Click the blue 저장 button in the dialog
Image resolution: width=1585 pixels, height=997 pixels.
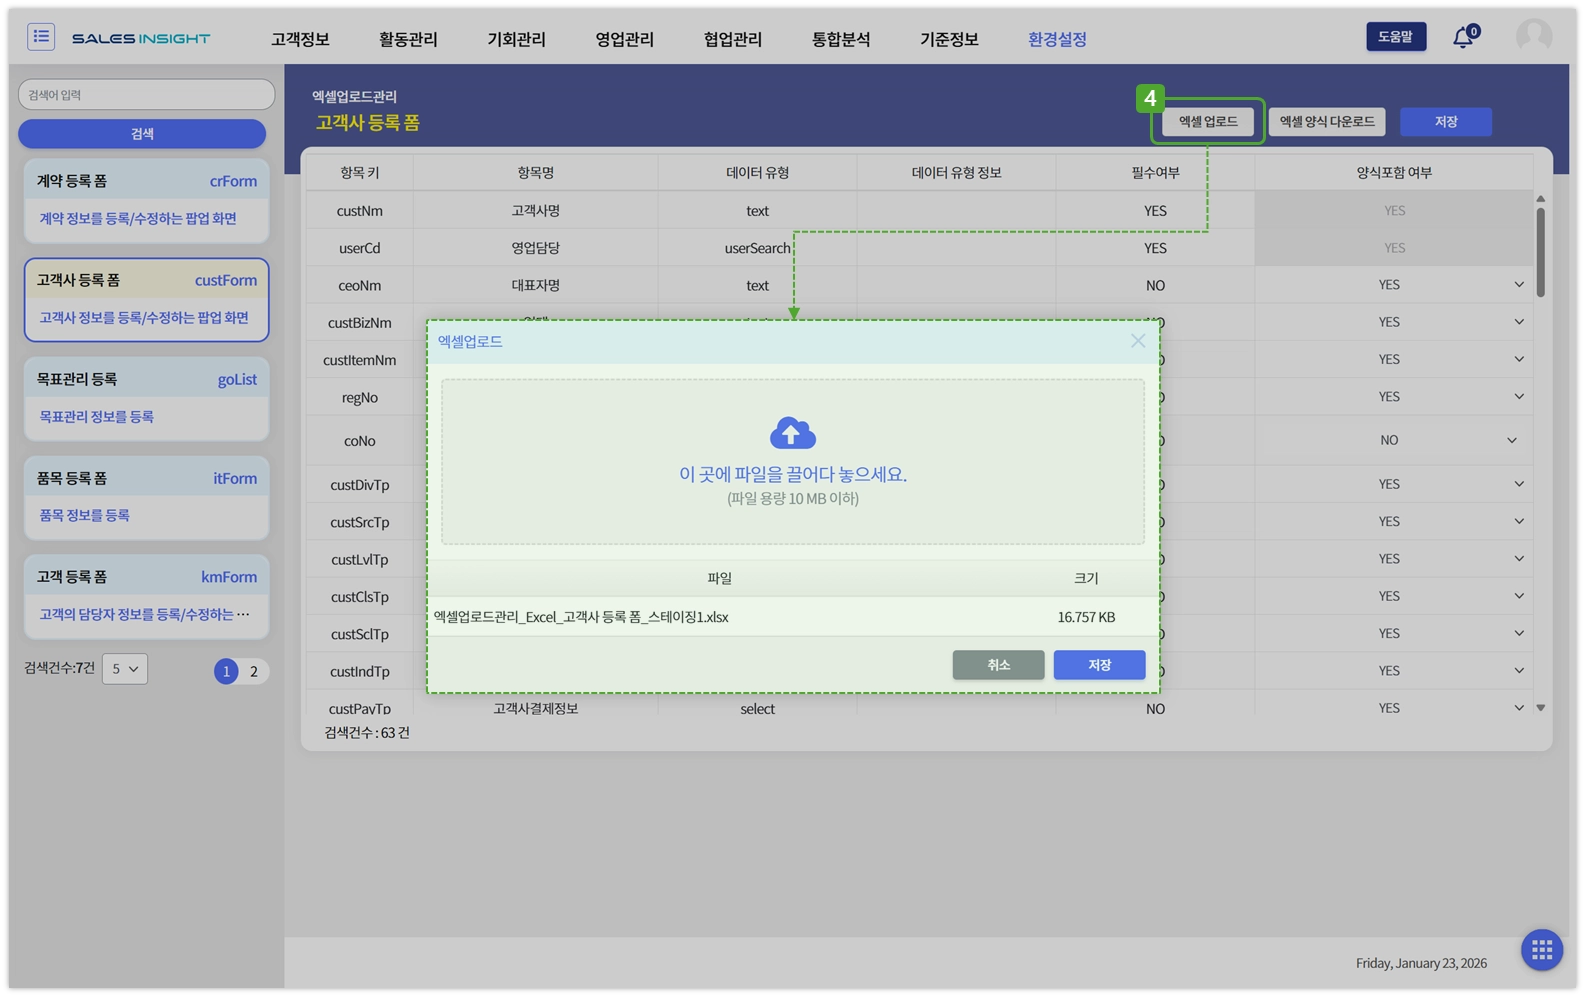click(x=1099, y=665)
